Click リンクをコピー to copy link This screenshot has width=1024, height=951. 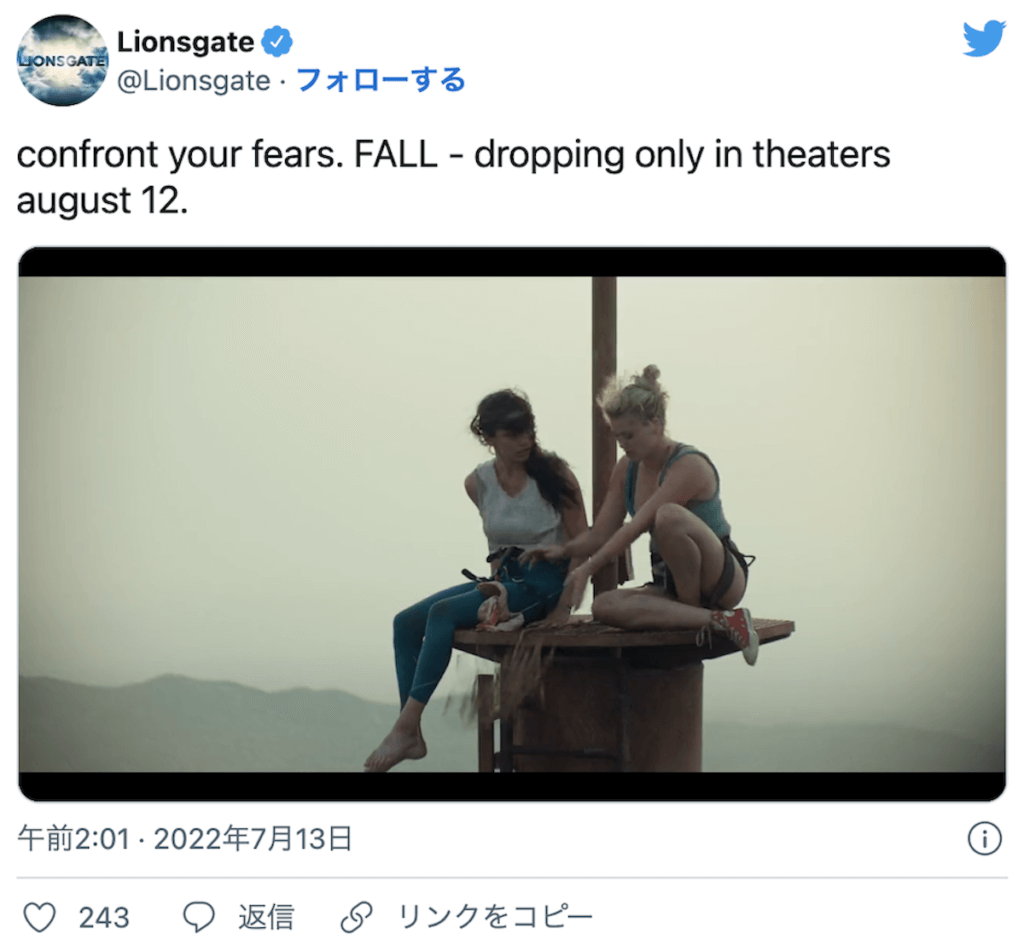(x=495, y=917)
